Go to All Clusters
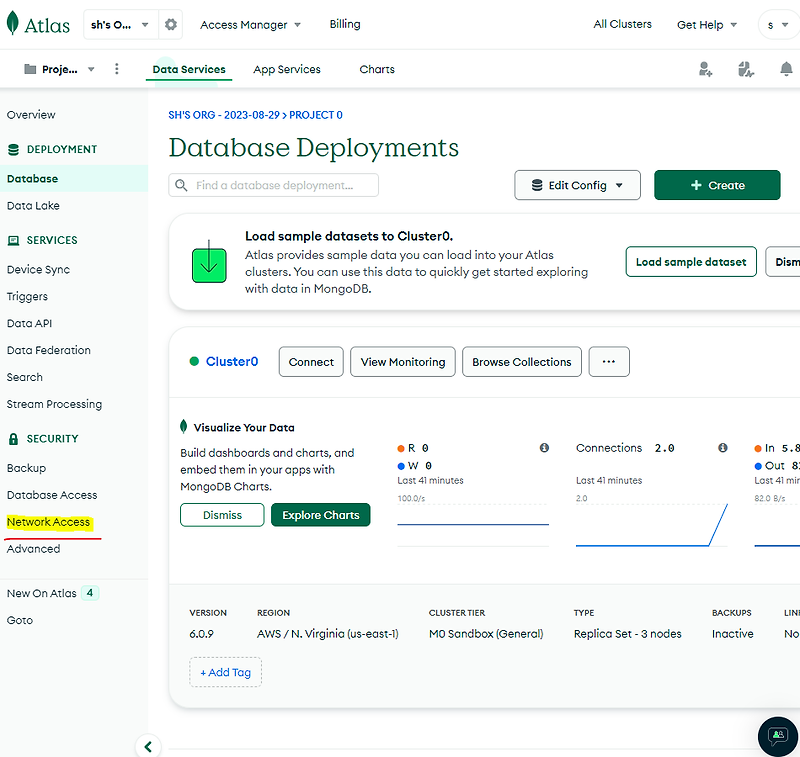The width and height of the screenshot is (800, 757). tap(622, 24)
